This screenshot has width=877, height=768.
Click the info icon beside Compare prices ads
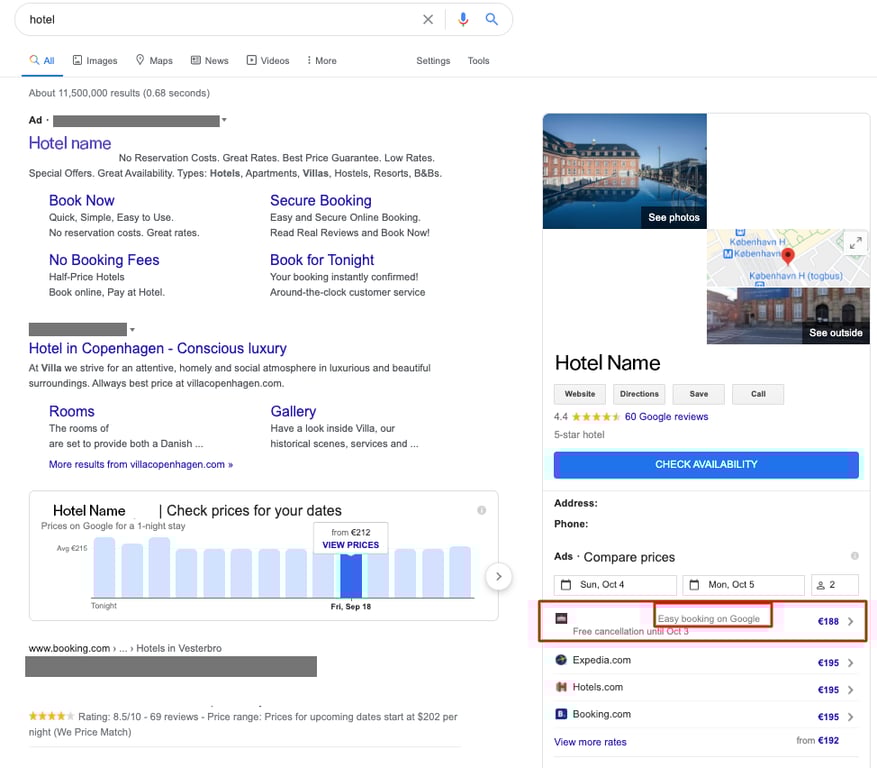coord(854,556)
